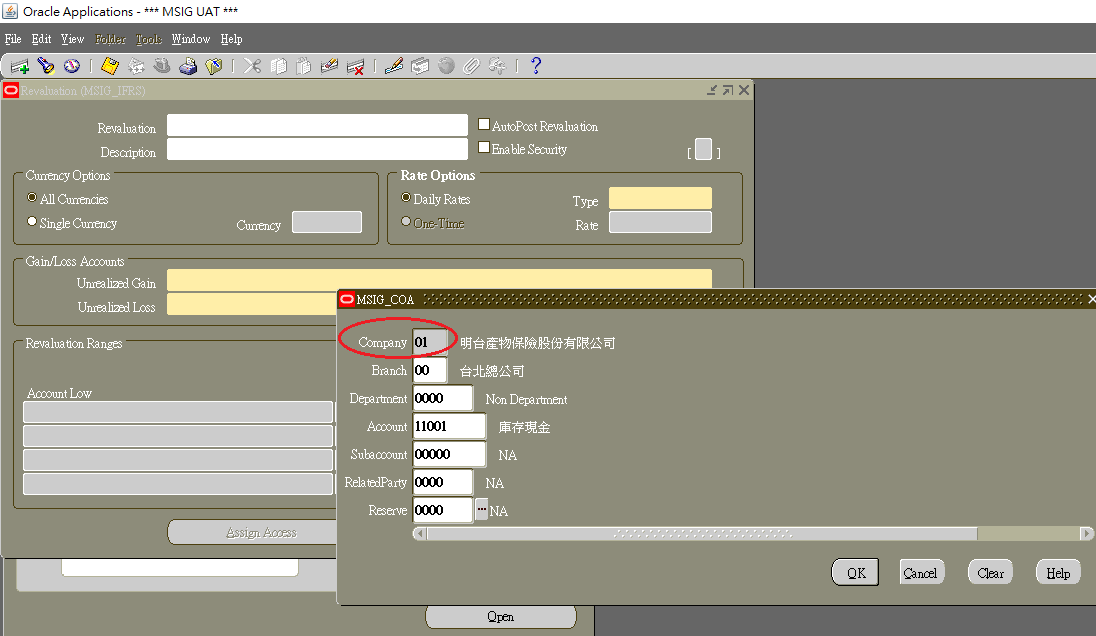
Task: Check the Enable Security checkbox
Action: pos(484,147)
